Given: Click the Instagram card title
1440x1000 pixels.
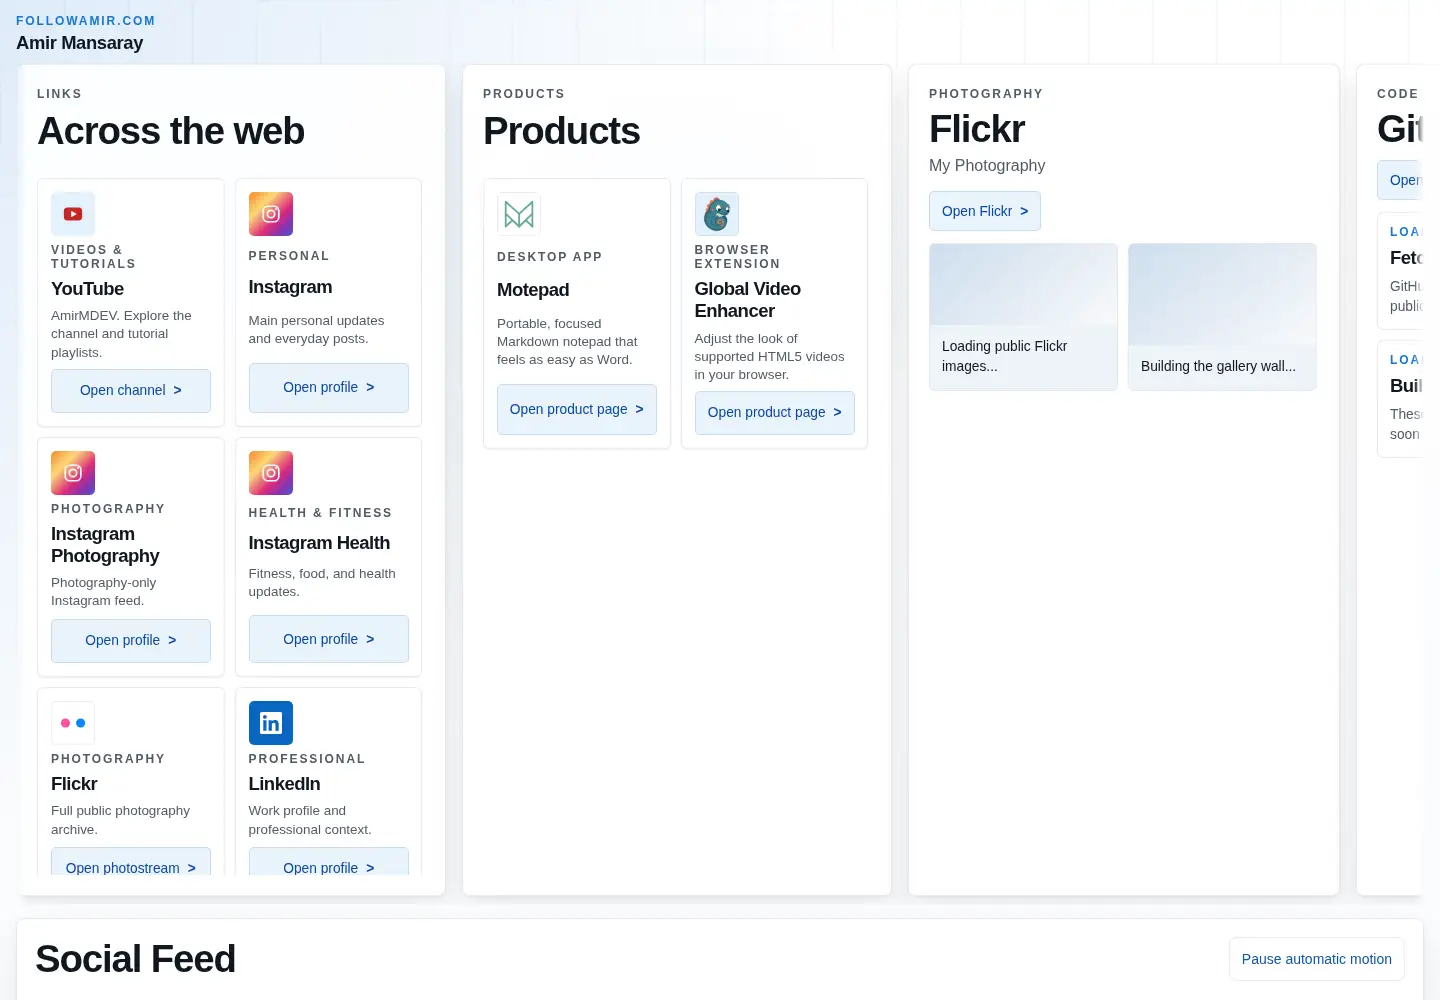Looking at the screenshot, I should pos(291,287).
